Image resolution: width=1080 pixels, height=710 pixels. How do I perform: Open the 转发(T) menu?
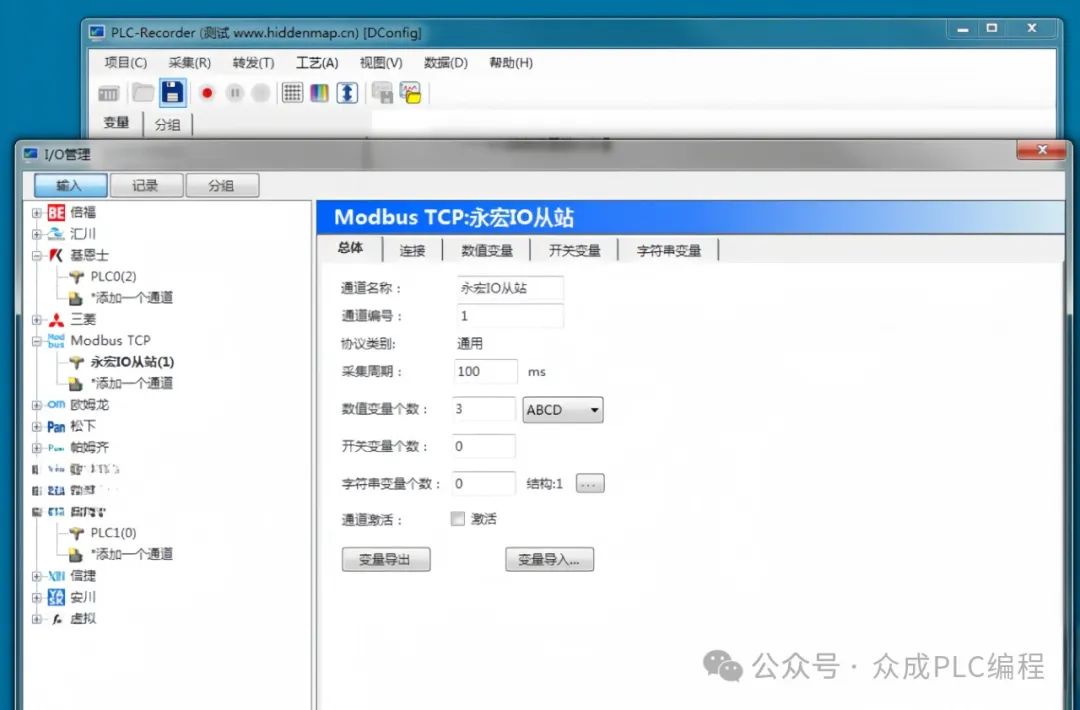pos(253,63)
